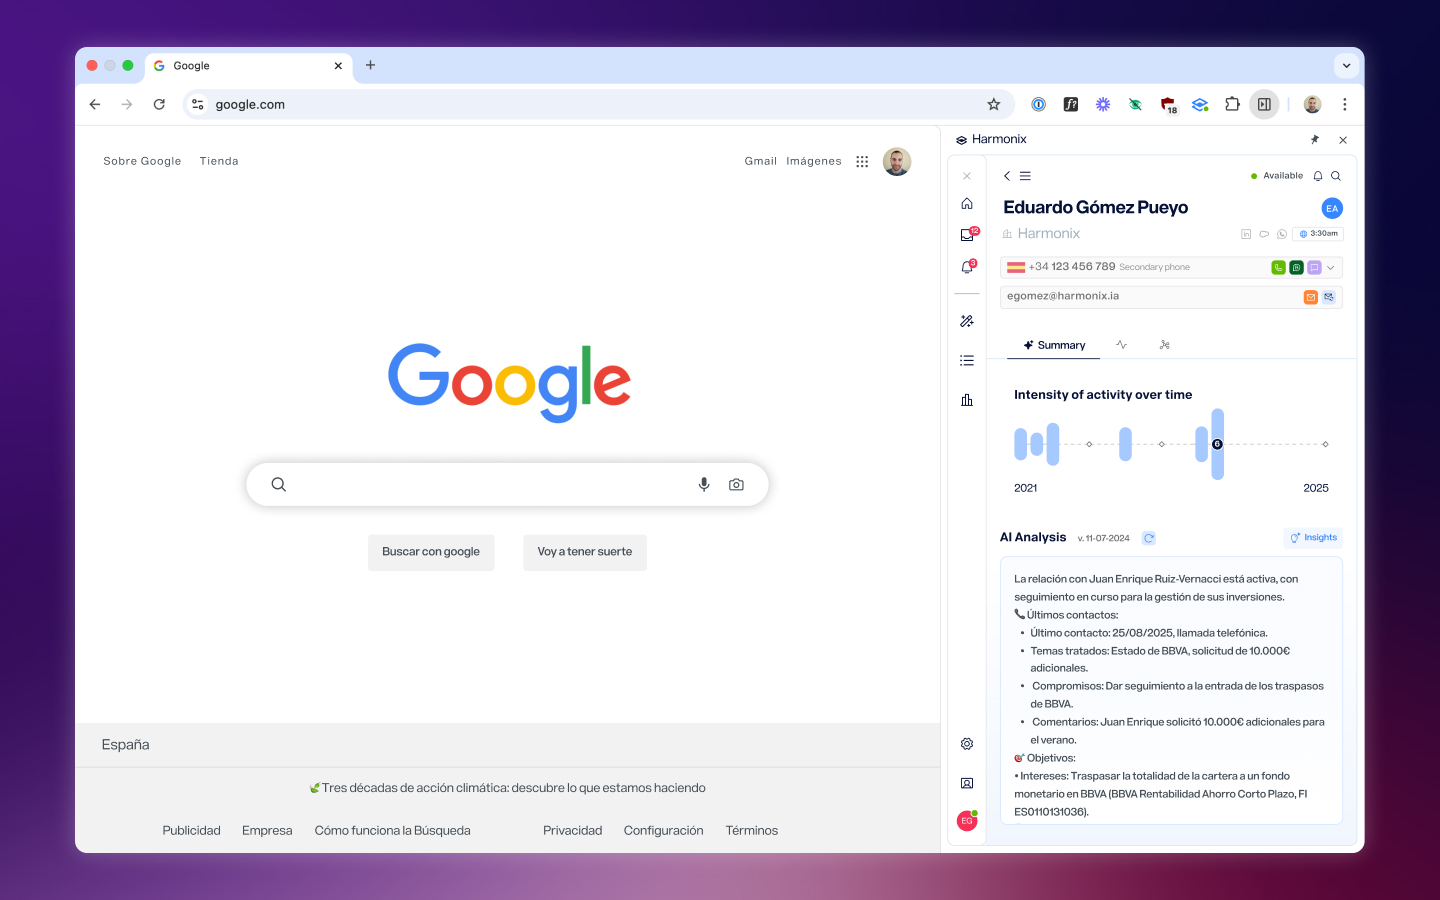Image resolution: width=1440 pixels, height=900 pixels.
Task: Switch to the relationships graph tab
Action: (x=1164, y=345)
